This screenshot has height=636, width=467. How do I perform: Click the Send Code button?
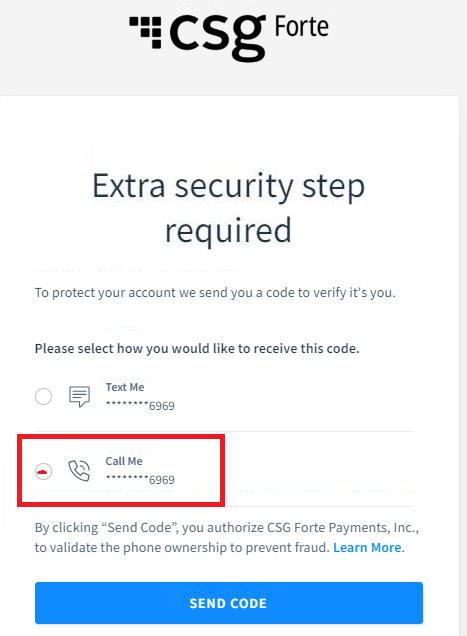click(x=229, y=603)
